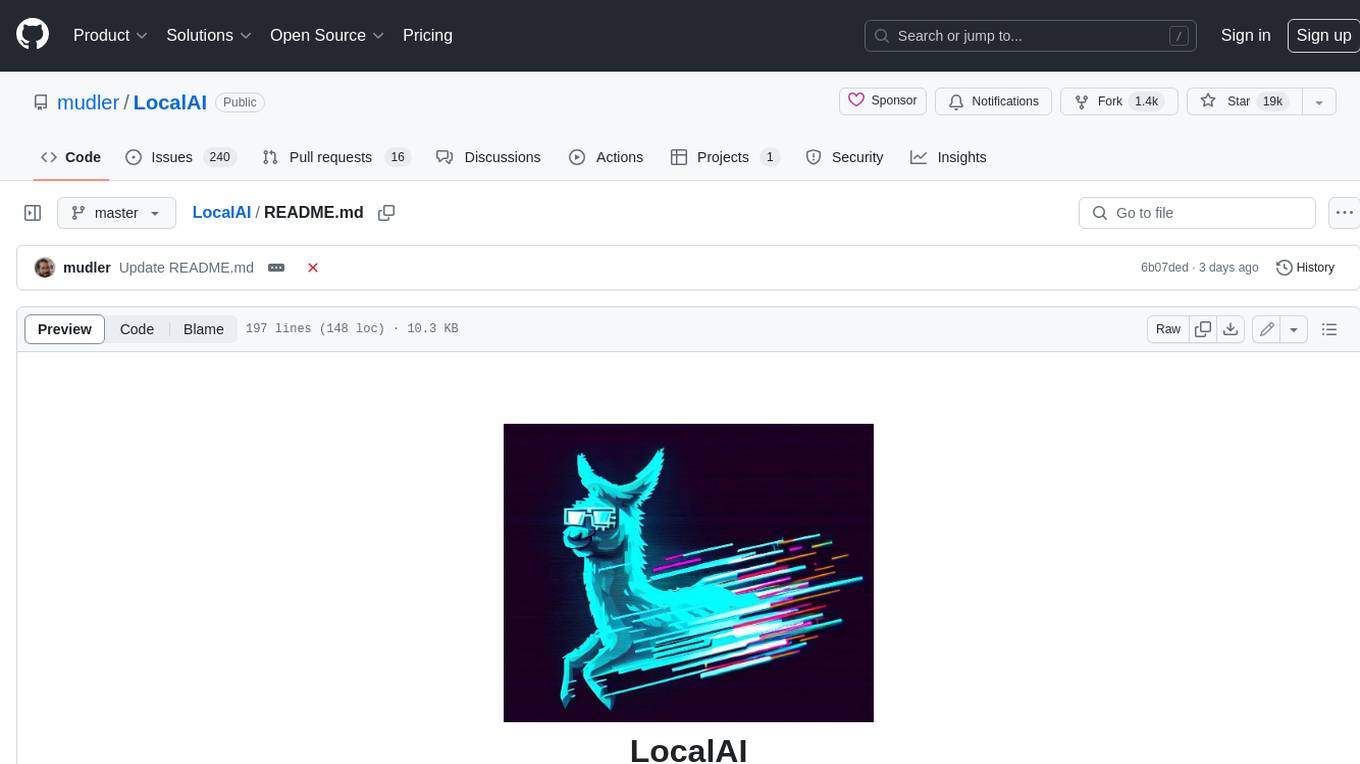The image size is (1360, 764).
Task: Show the failed checks red X status
Action: point(313,267)
